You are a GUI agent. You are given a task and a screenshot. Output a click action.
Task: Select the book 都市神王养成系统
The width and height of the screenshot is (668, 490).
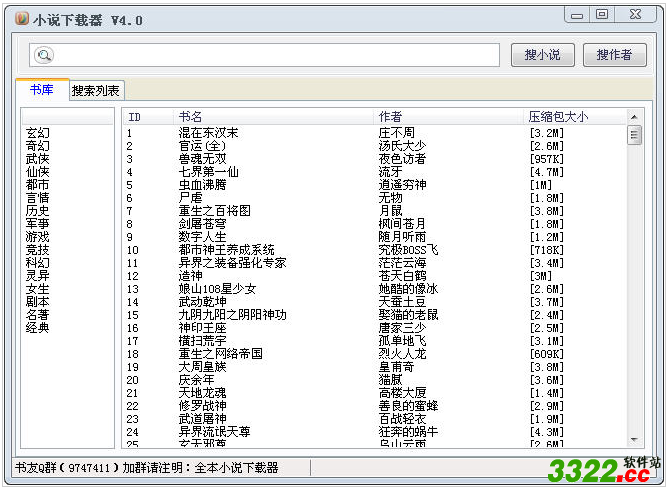[x=226, y=250]
